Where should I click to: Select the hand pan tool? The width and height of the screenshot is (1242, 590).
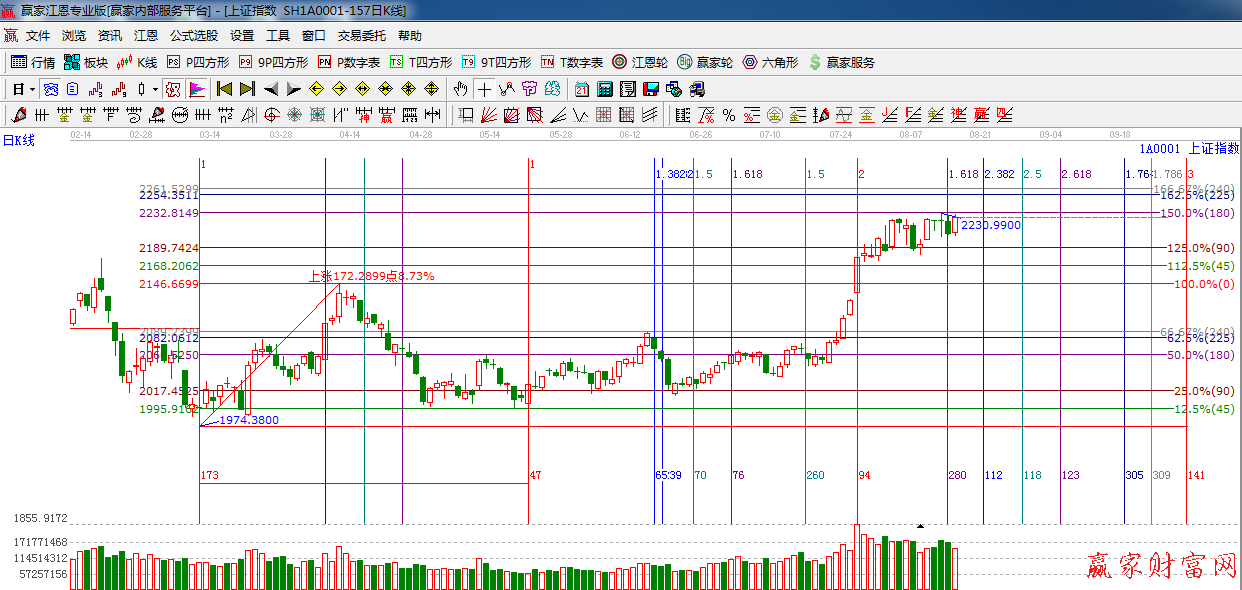(460, 89)
